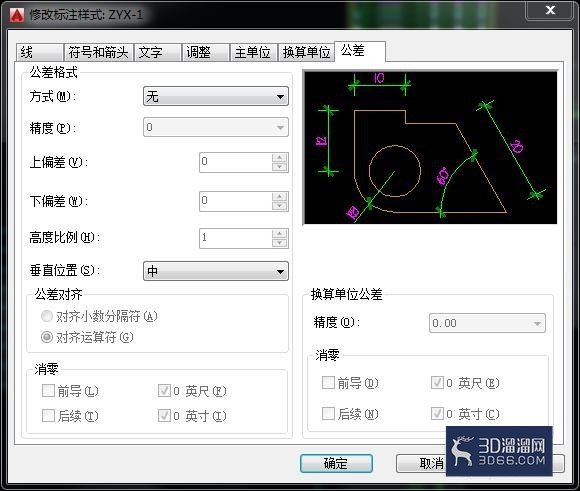The height and width of the screenshot is (491, 580).
Task: Switch to the 线 tab
Action: 40,52
